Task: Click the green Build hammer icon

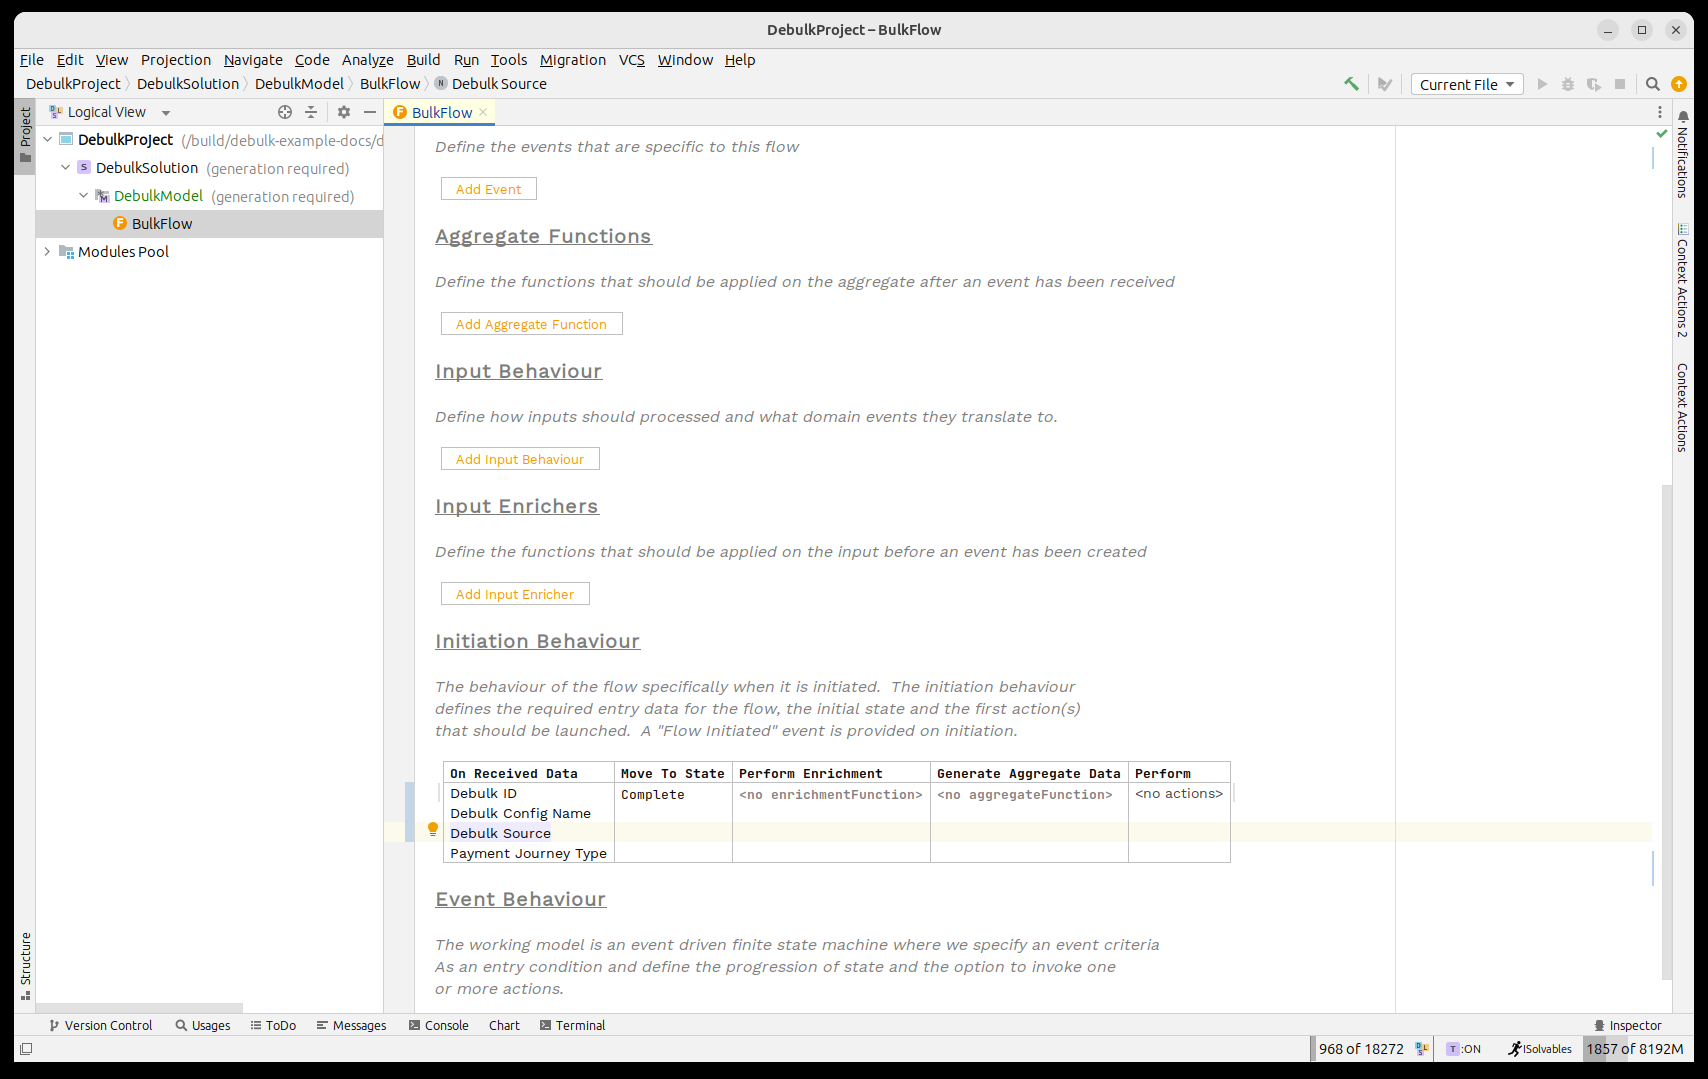Action: pyautogui.click(x=1351, y=84)
